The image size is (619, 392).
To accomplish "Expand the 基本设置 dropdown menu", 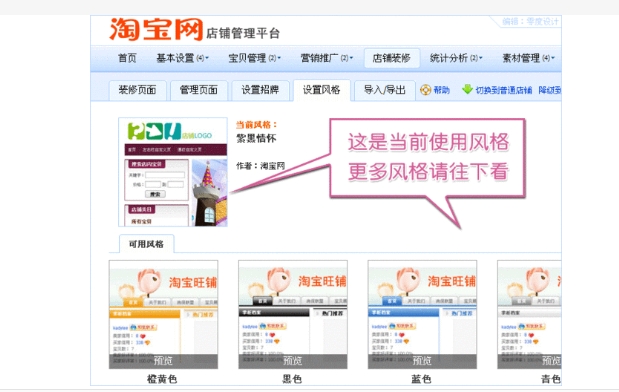I will coord(182,58).
